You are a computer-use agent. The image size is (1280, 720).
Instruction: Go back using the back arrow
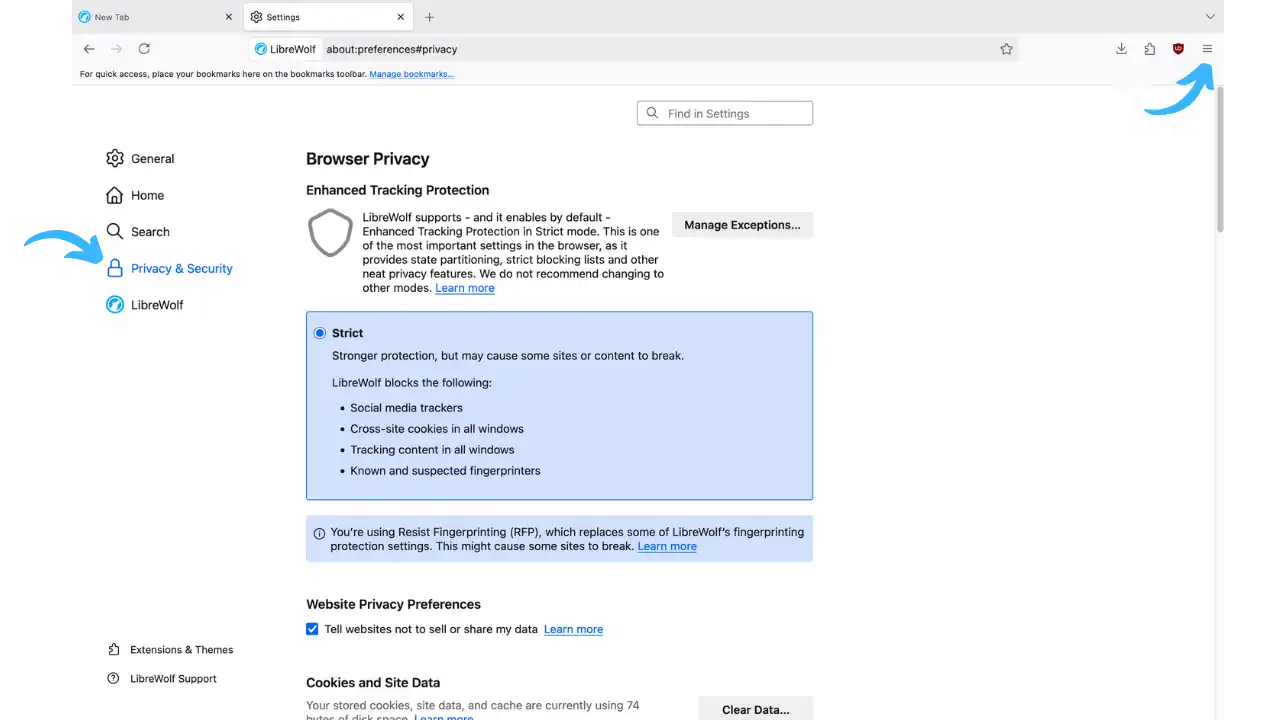click(89, 49)
